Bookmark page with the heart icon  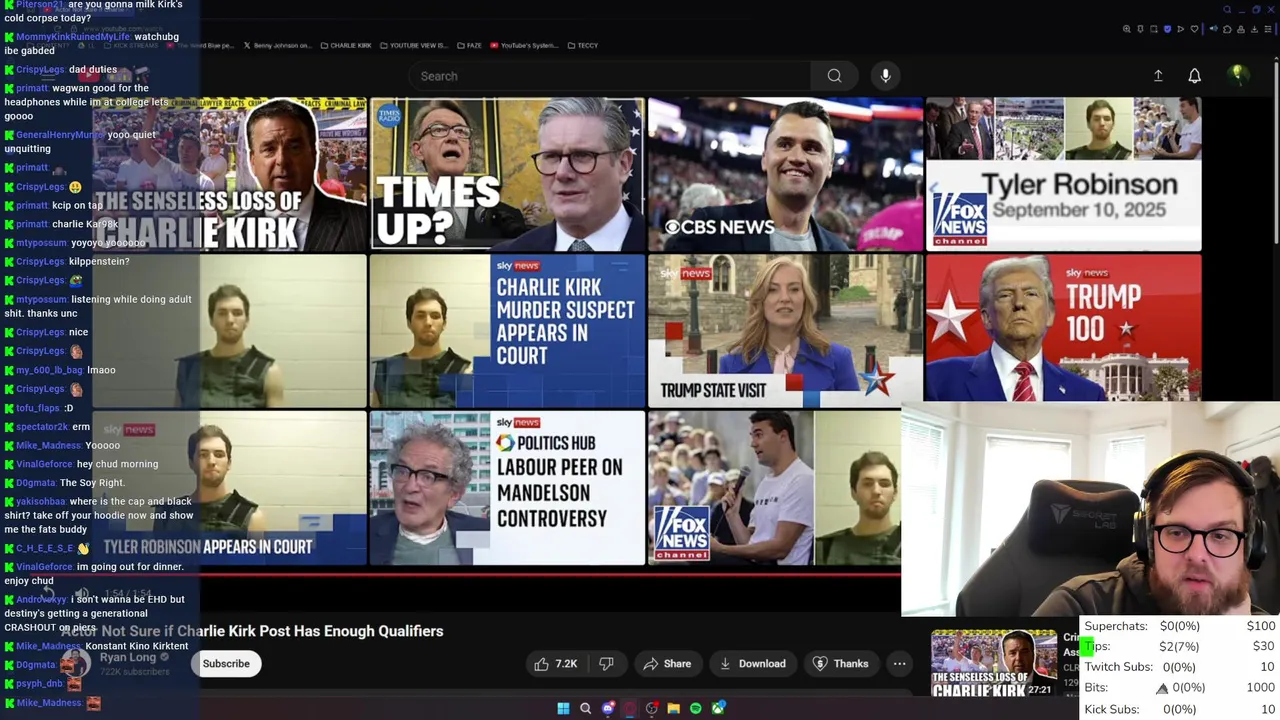click(x=1194, y=29)
